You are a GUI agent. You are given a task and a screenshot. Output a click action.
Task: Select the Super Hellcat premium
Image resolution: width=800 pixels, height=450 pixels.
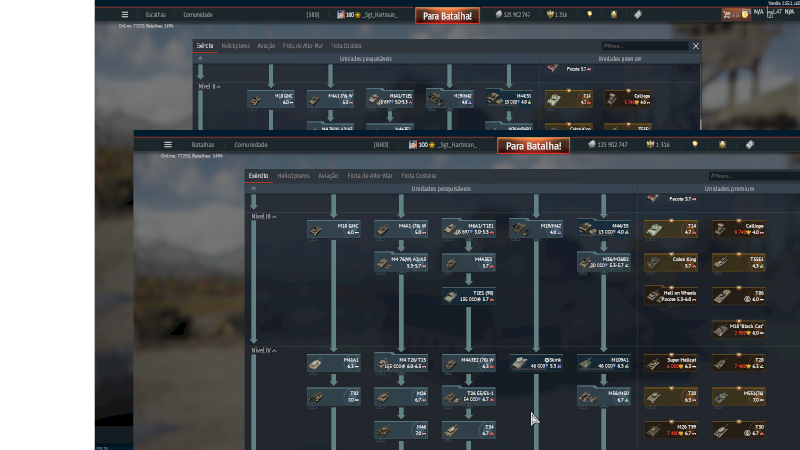(671, 363)
